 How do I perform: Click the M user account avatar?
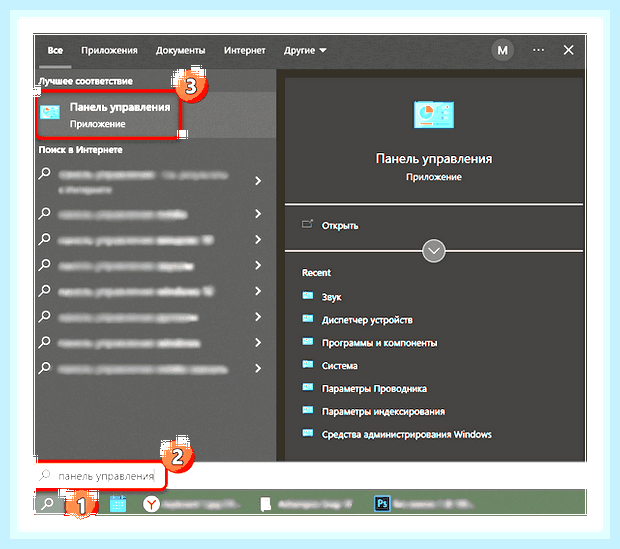click(502, 50)
